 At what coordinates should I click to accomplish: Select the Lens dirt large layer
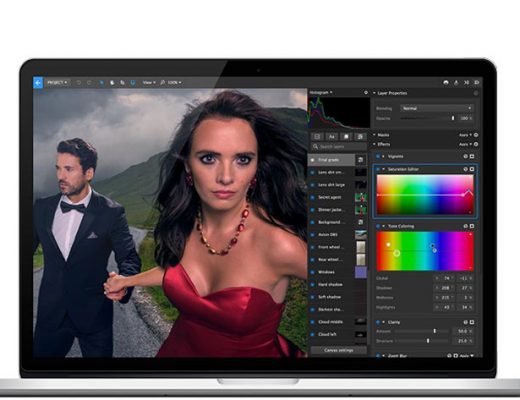coord(337,185)
